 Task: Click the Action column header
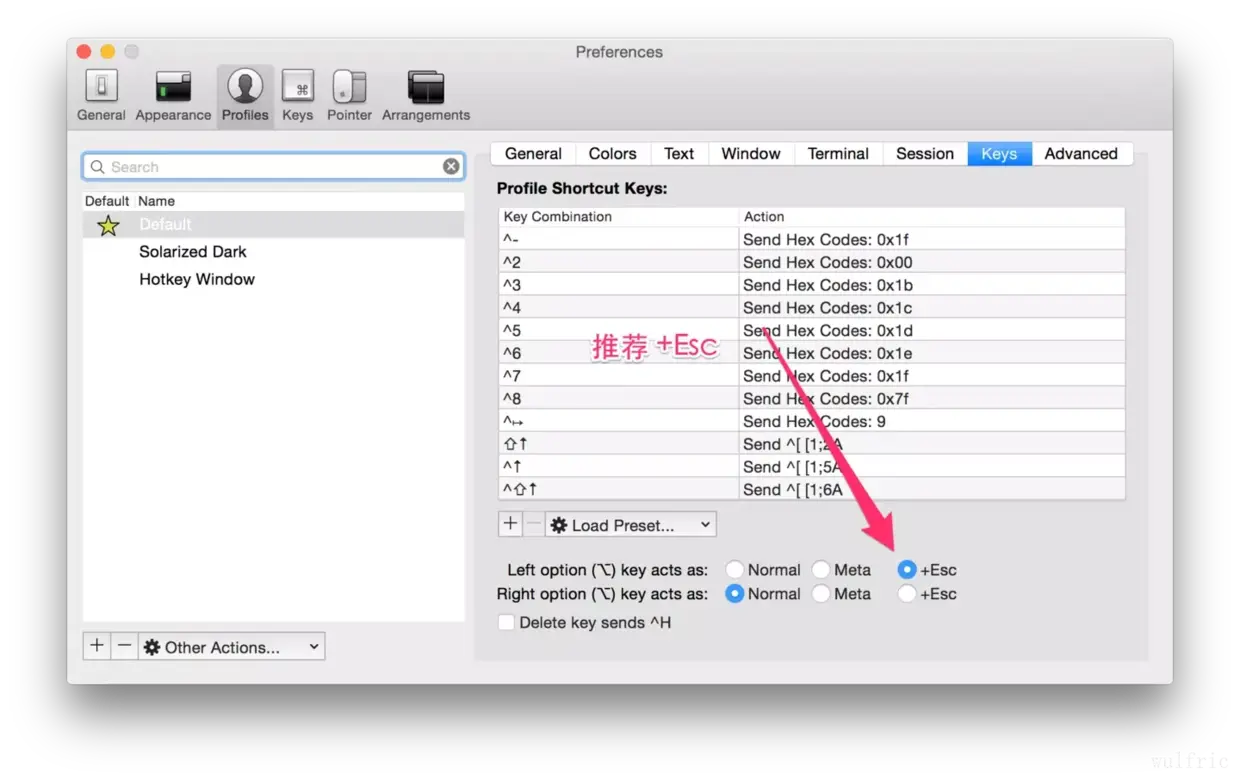[x=932, y=217]
